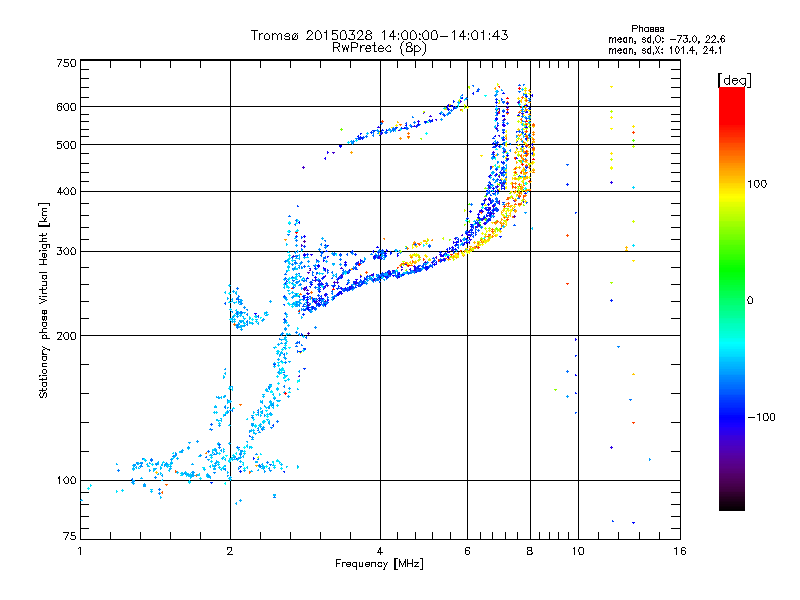This screenshot has height=600, width=800.
Task: Click the y-axis tick label '750'
Action: click(66, 63)
